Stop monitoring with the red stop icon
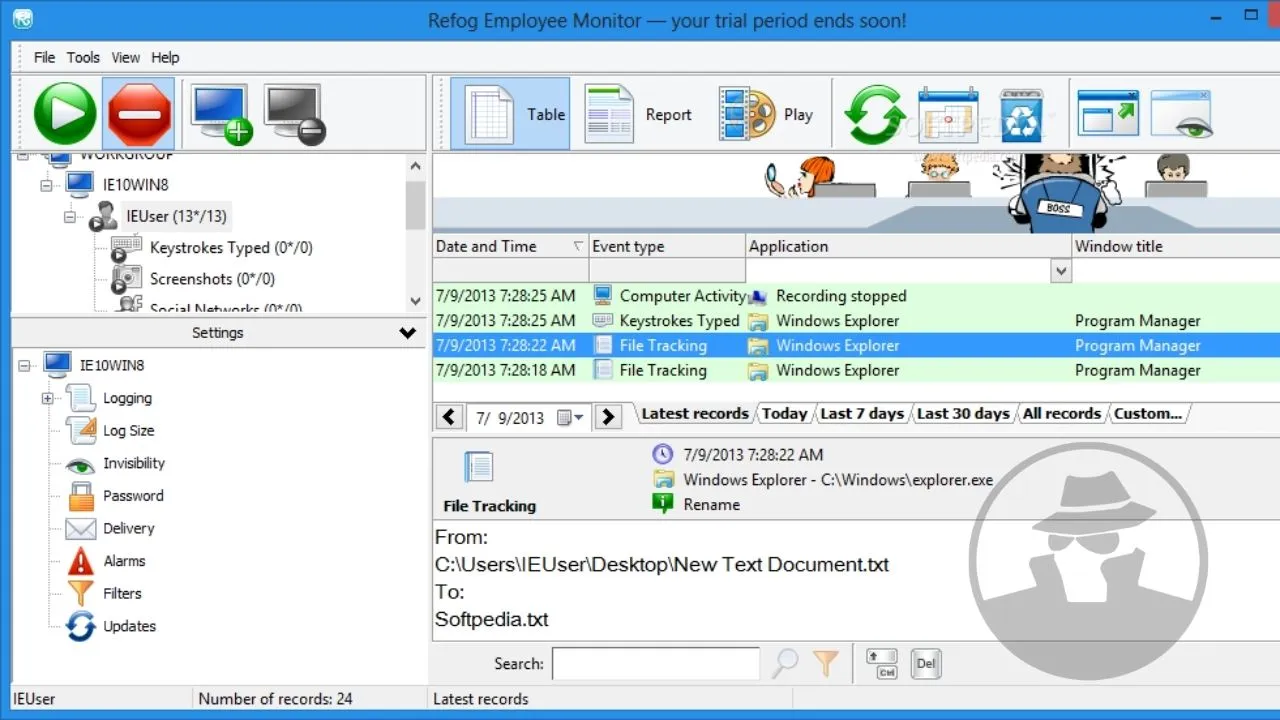Viewport: 1280px width, 720px height. [x=138, y=114]
